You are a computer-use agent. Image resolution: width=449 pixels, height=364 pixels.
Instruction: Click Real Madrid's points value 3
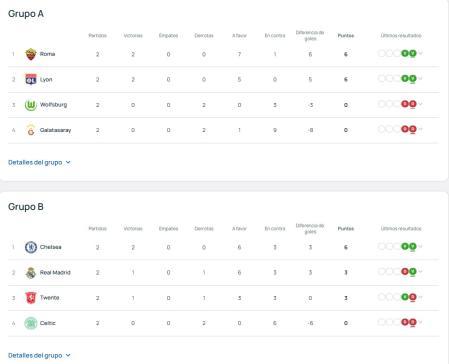point(346,272)
